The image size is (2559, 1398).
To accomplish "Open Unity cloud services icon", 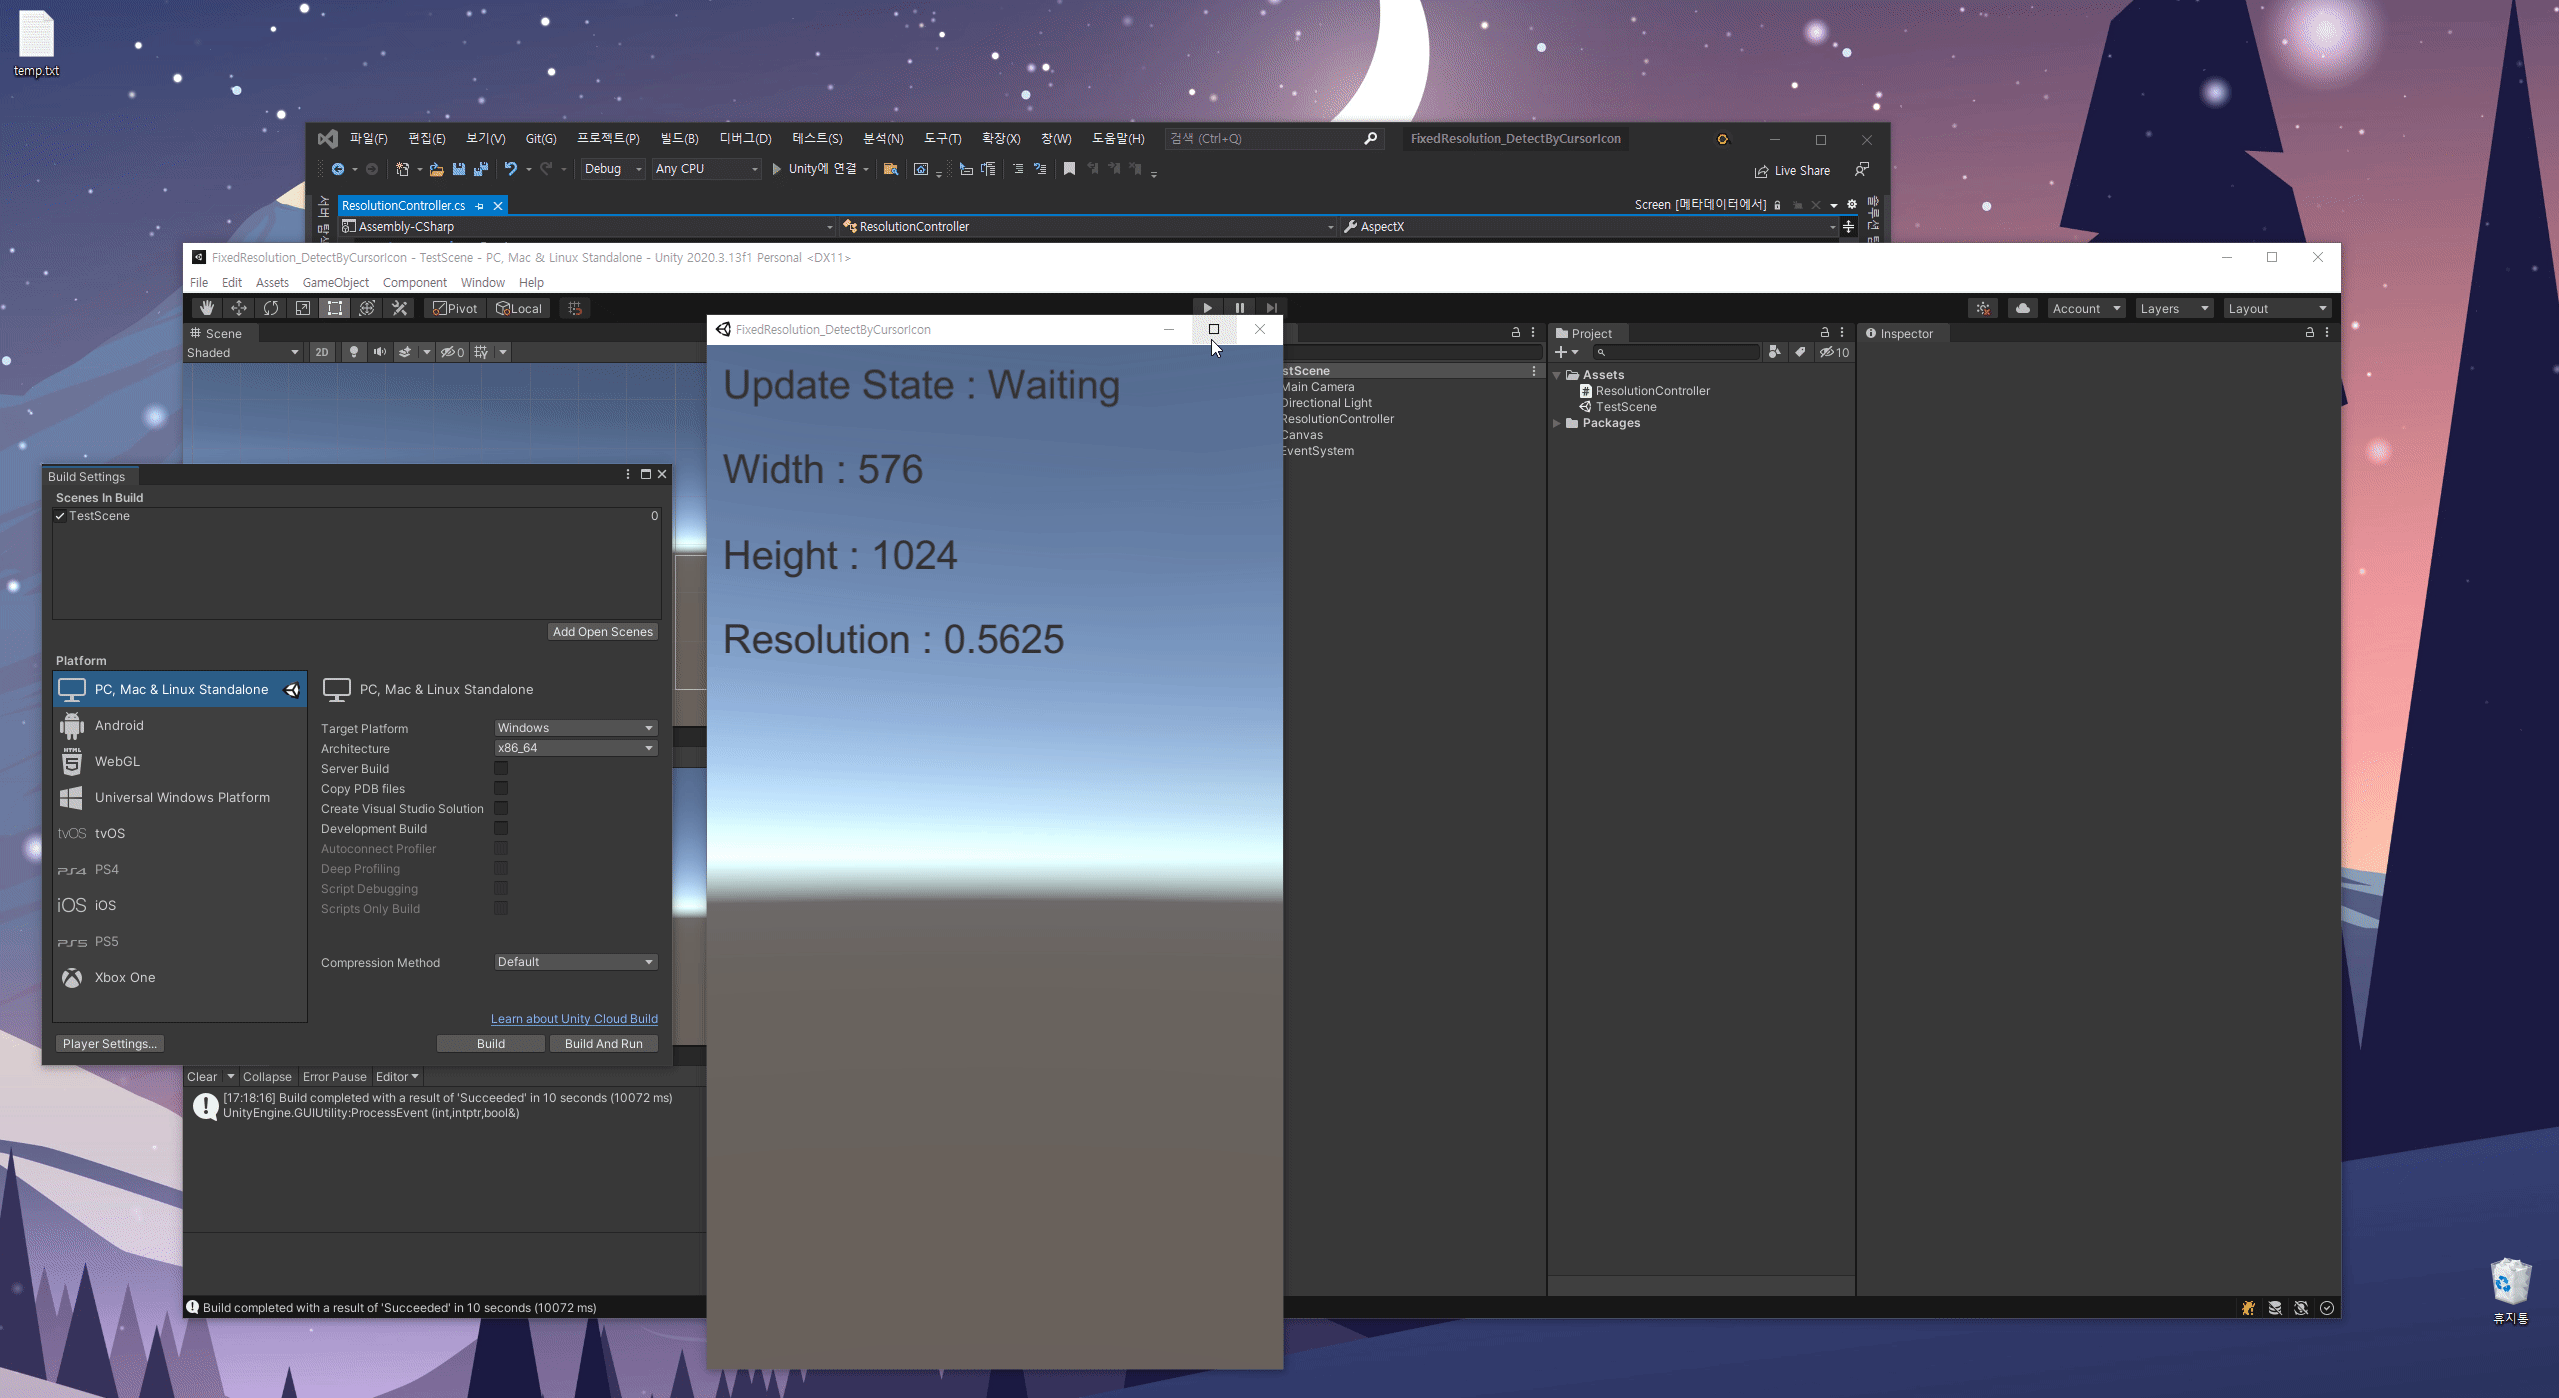I will [2022, 308].
